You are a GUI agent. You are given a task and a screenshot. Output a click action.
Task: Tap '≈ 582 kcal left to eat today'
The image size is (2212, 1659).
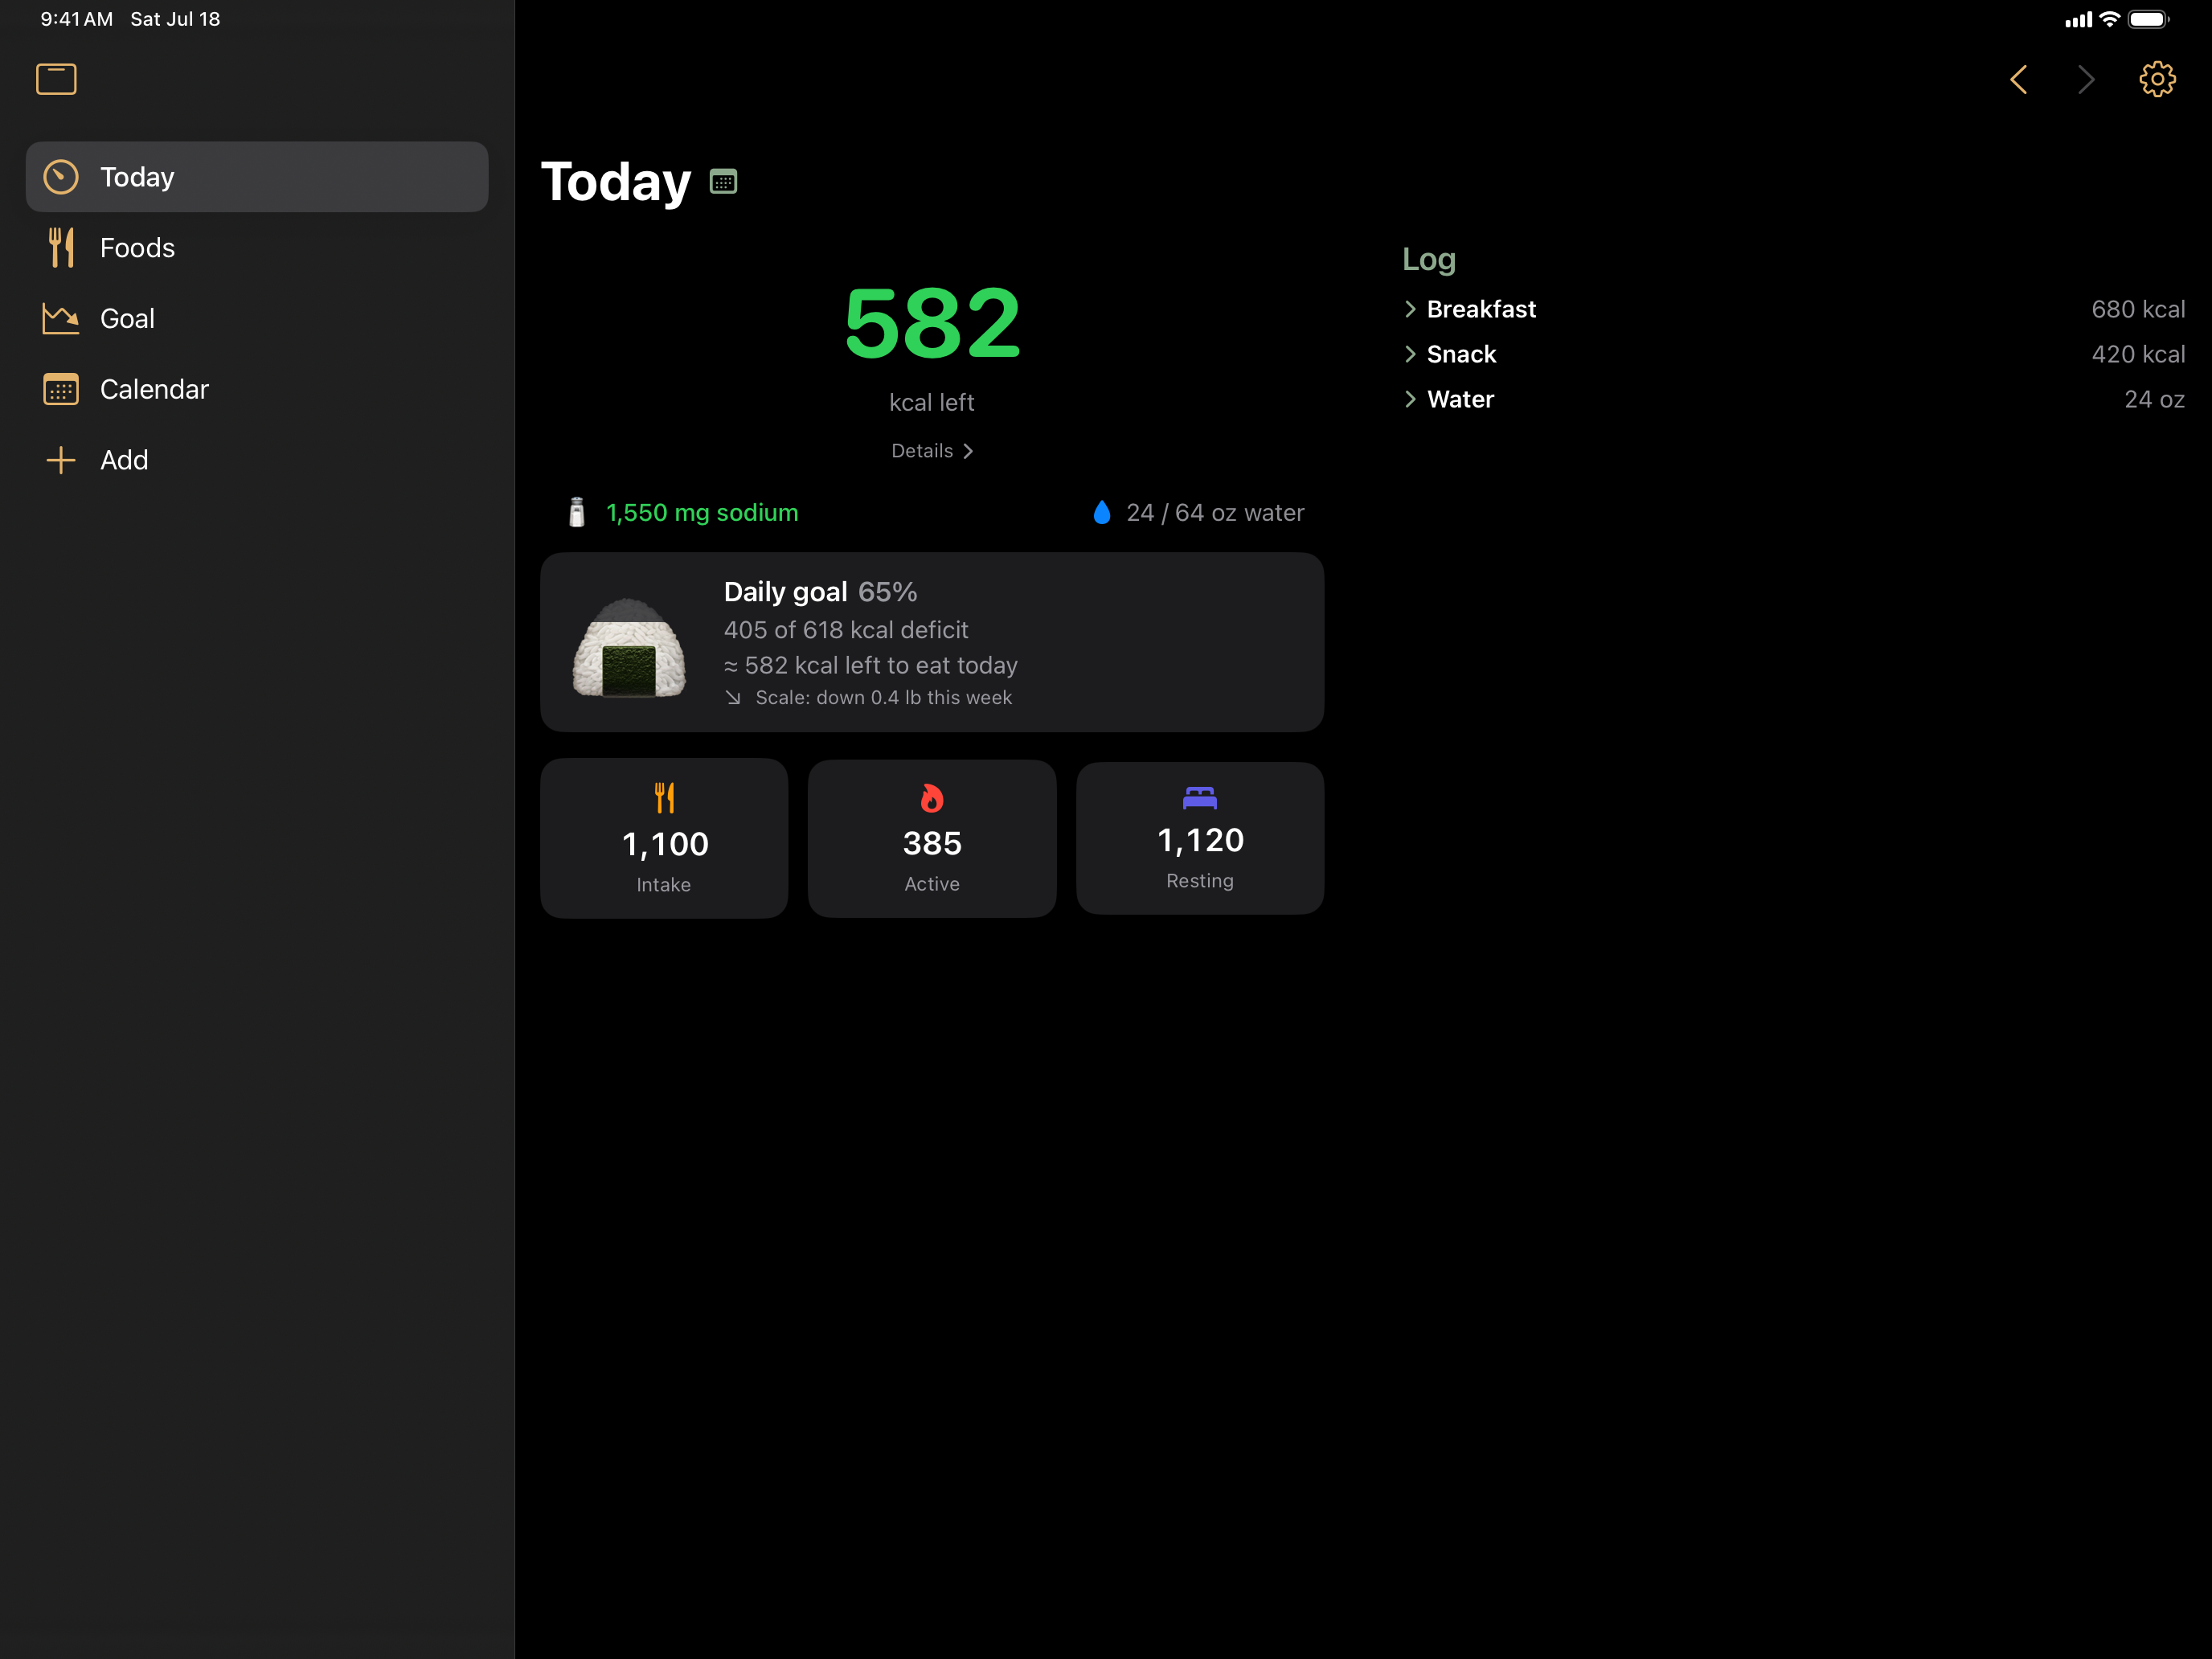[871, 665]
